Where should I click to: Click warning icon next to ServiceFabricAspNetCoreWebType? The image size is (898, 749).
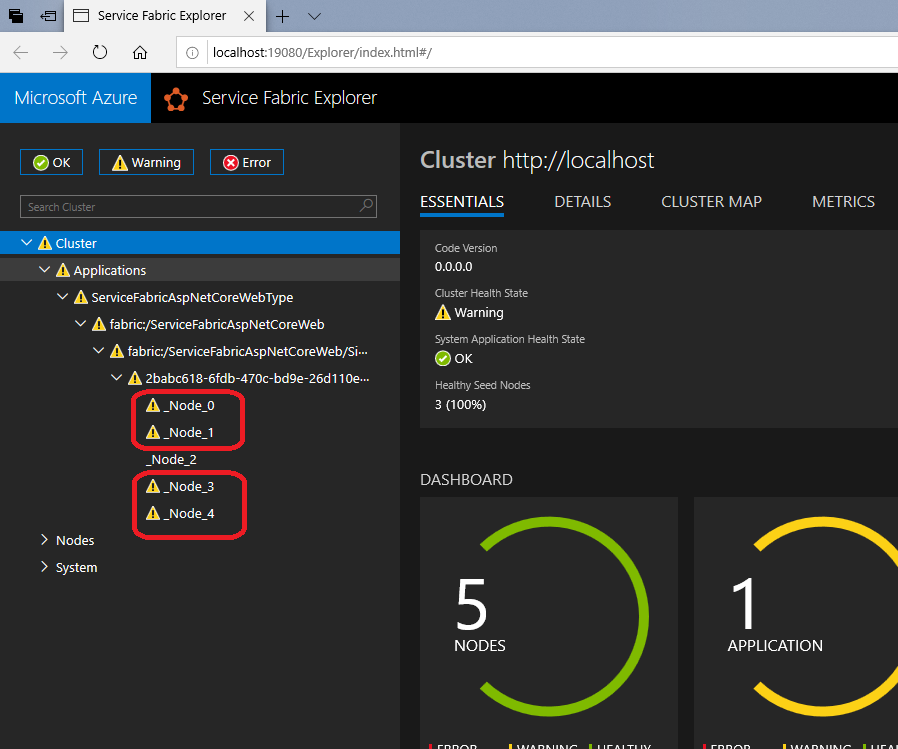coord(81,297)
